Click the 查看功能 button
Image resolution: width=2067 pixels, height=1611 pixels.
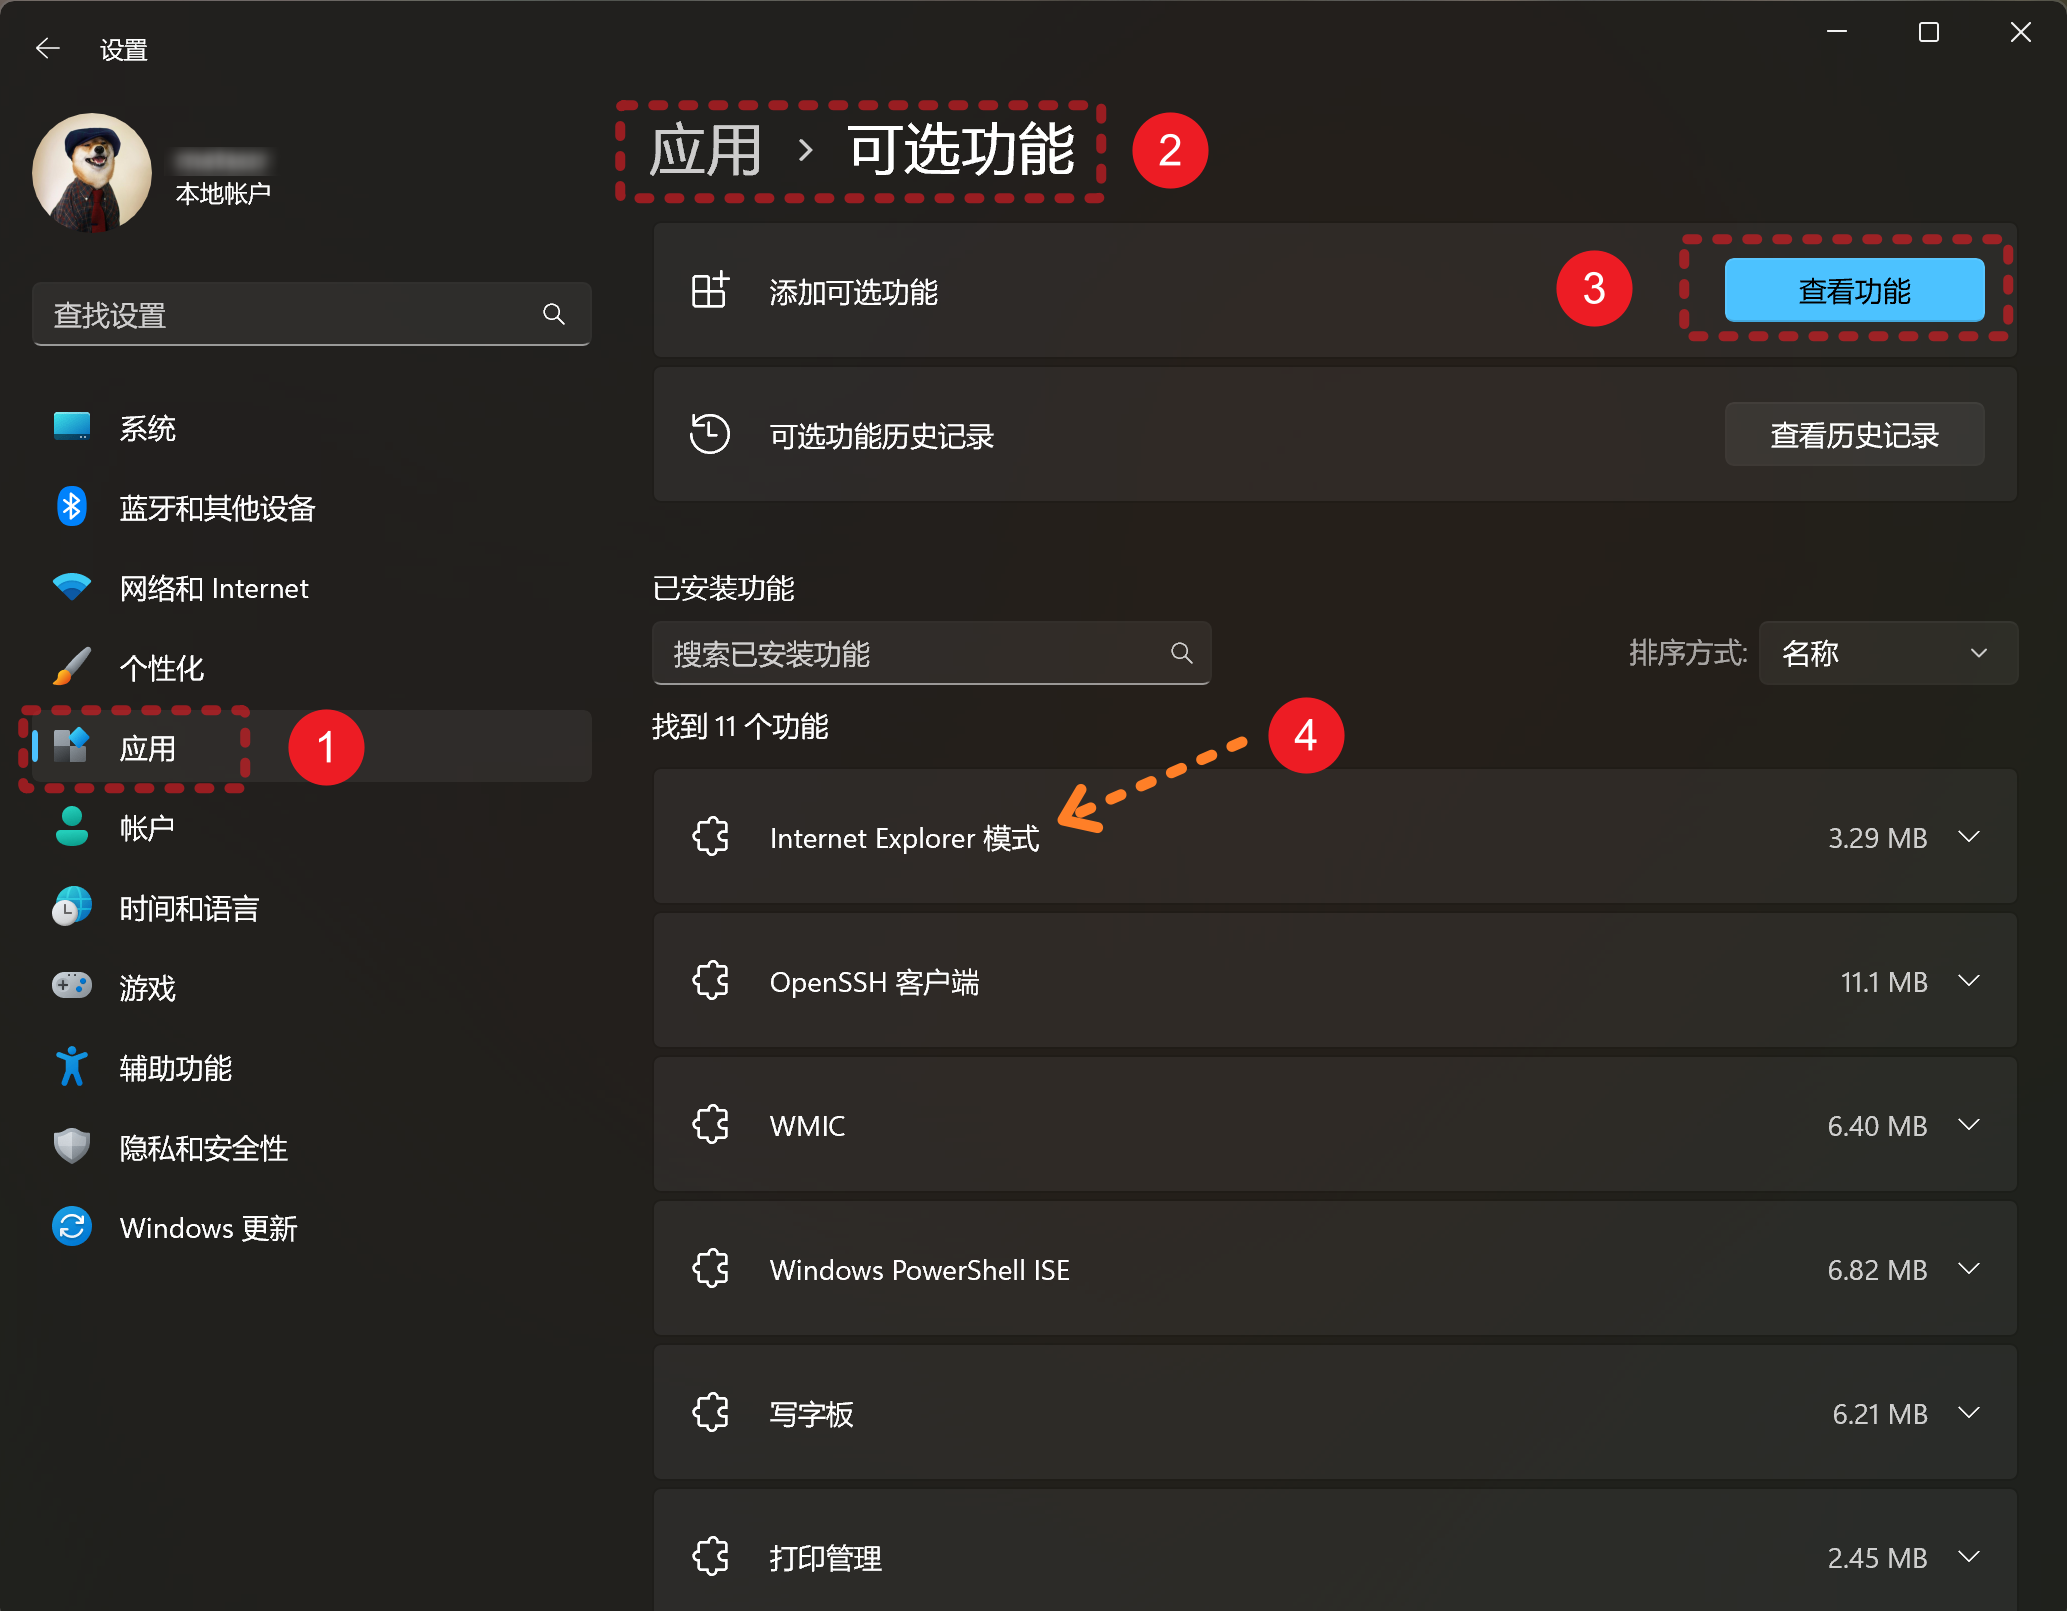click(1853, 291)
